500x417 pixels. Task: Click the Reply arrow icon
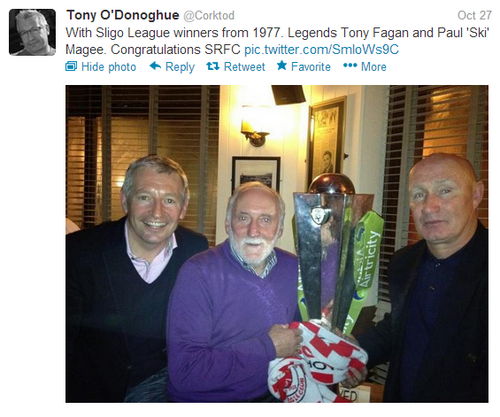point(155,66)
